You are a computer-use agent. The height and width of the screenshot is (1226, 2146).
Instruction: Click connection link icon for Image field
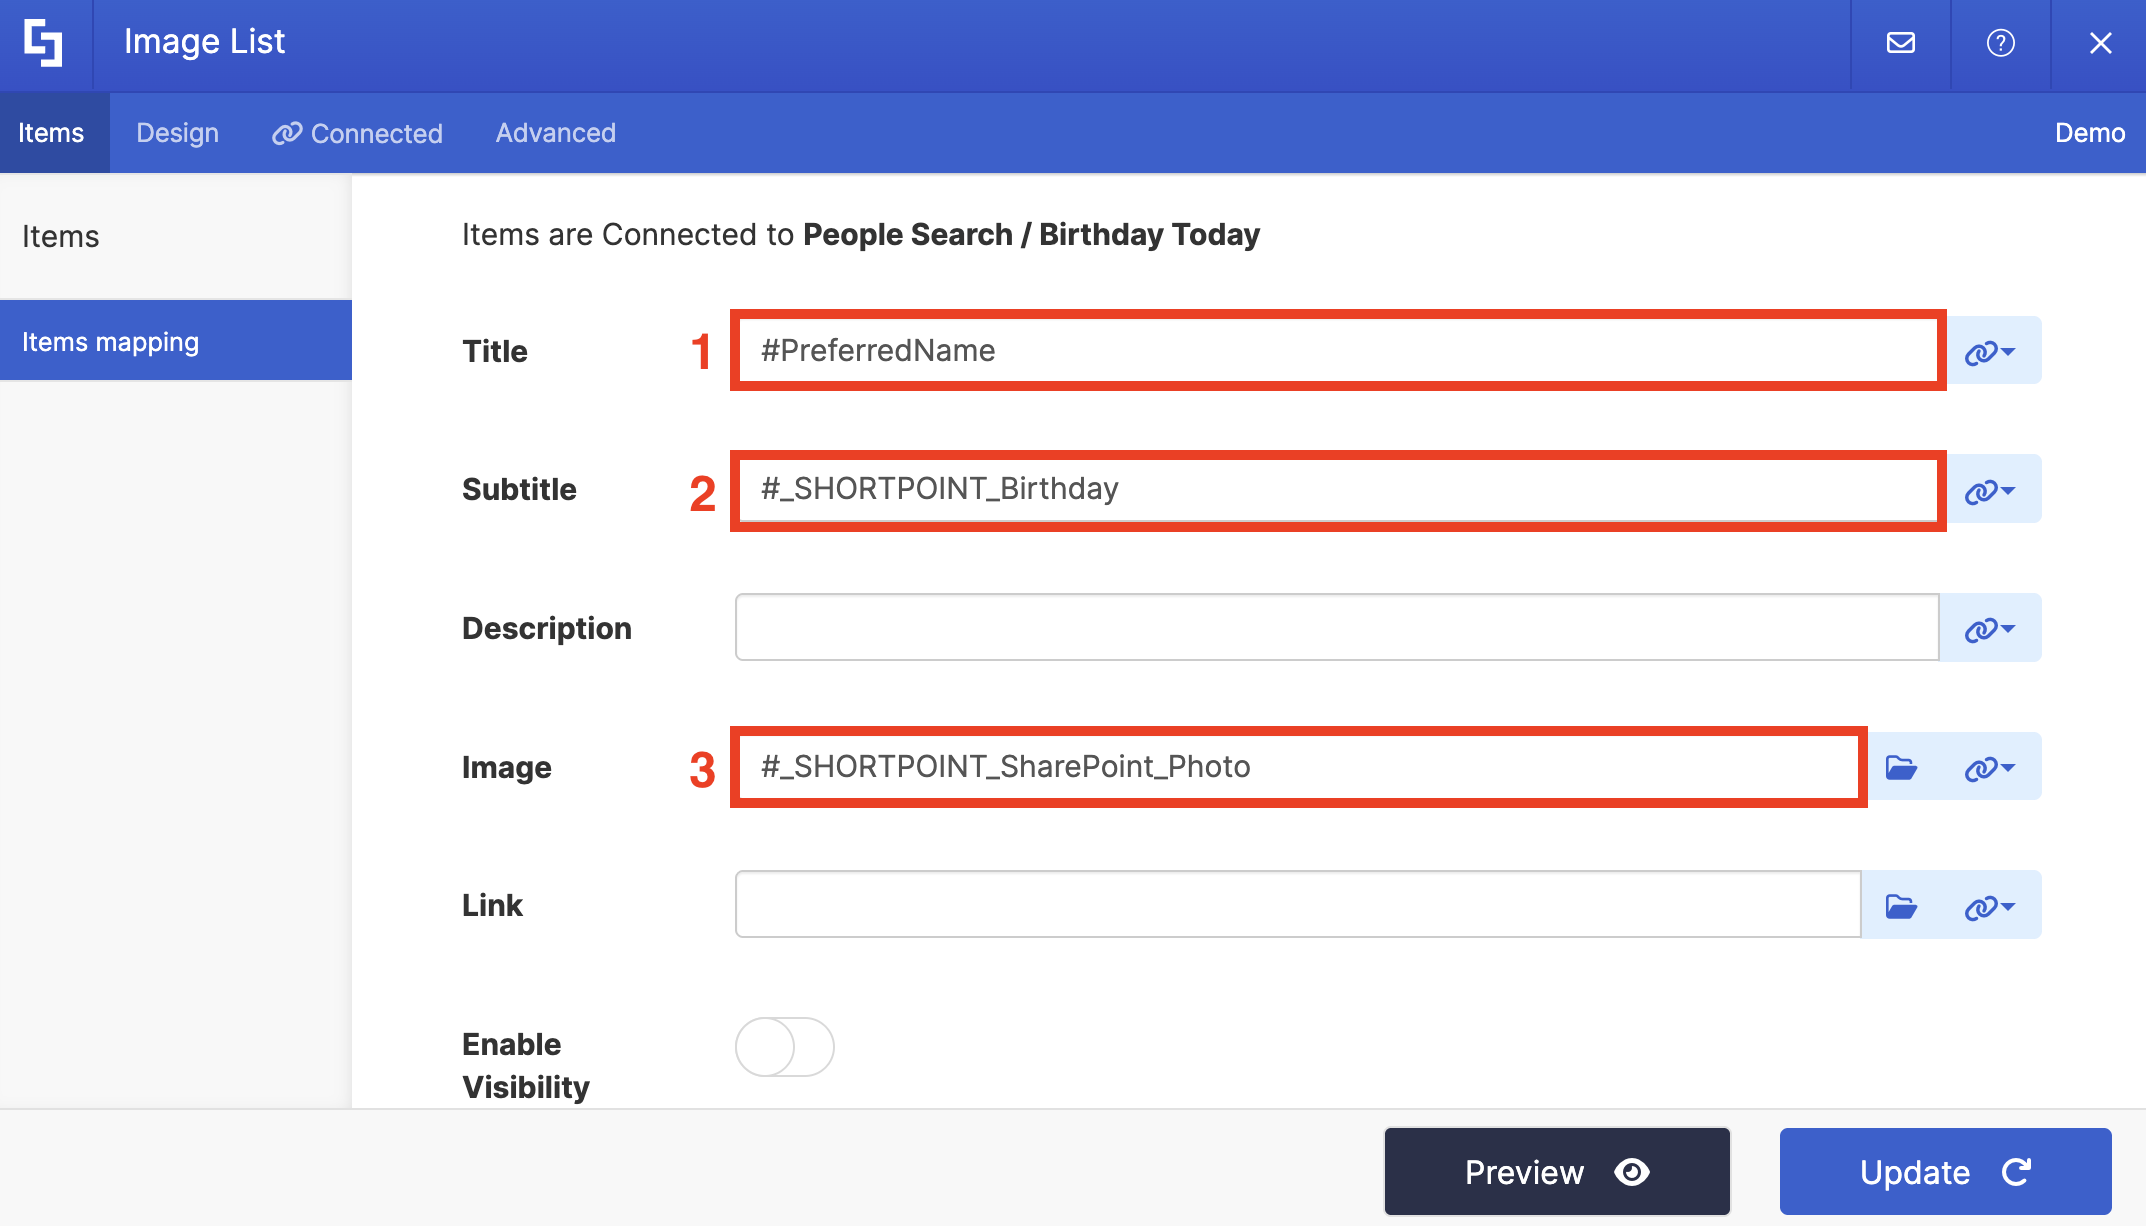click(1990, 767)
